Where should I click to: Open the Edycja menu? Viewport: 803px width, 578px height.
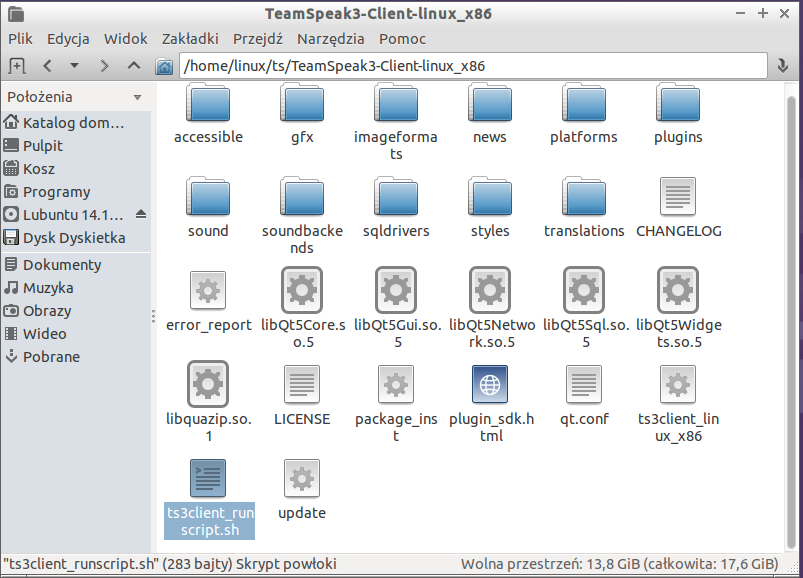pos(68,39)
